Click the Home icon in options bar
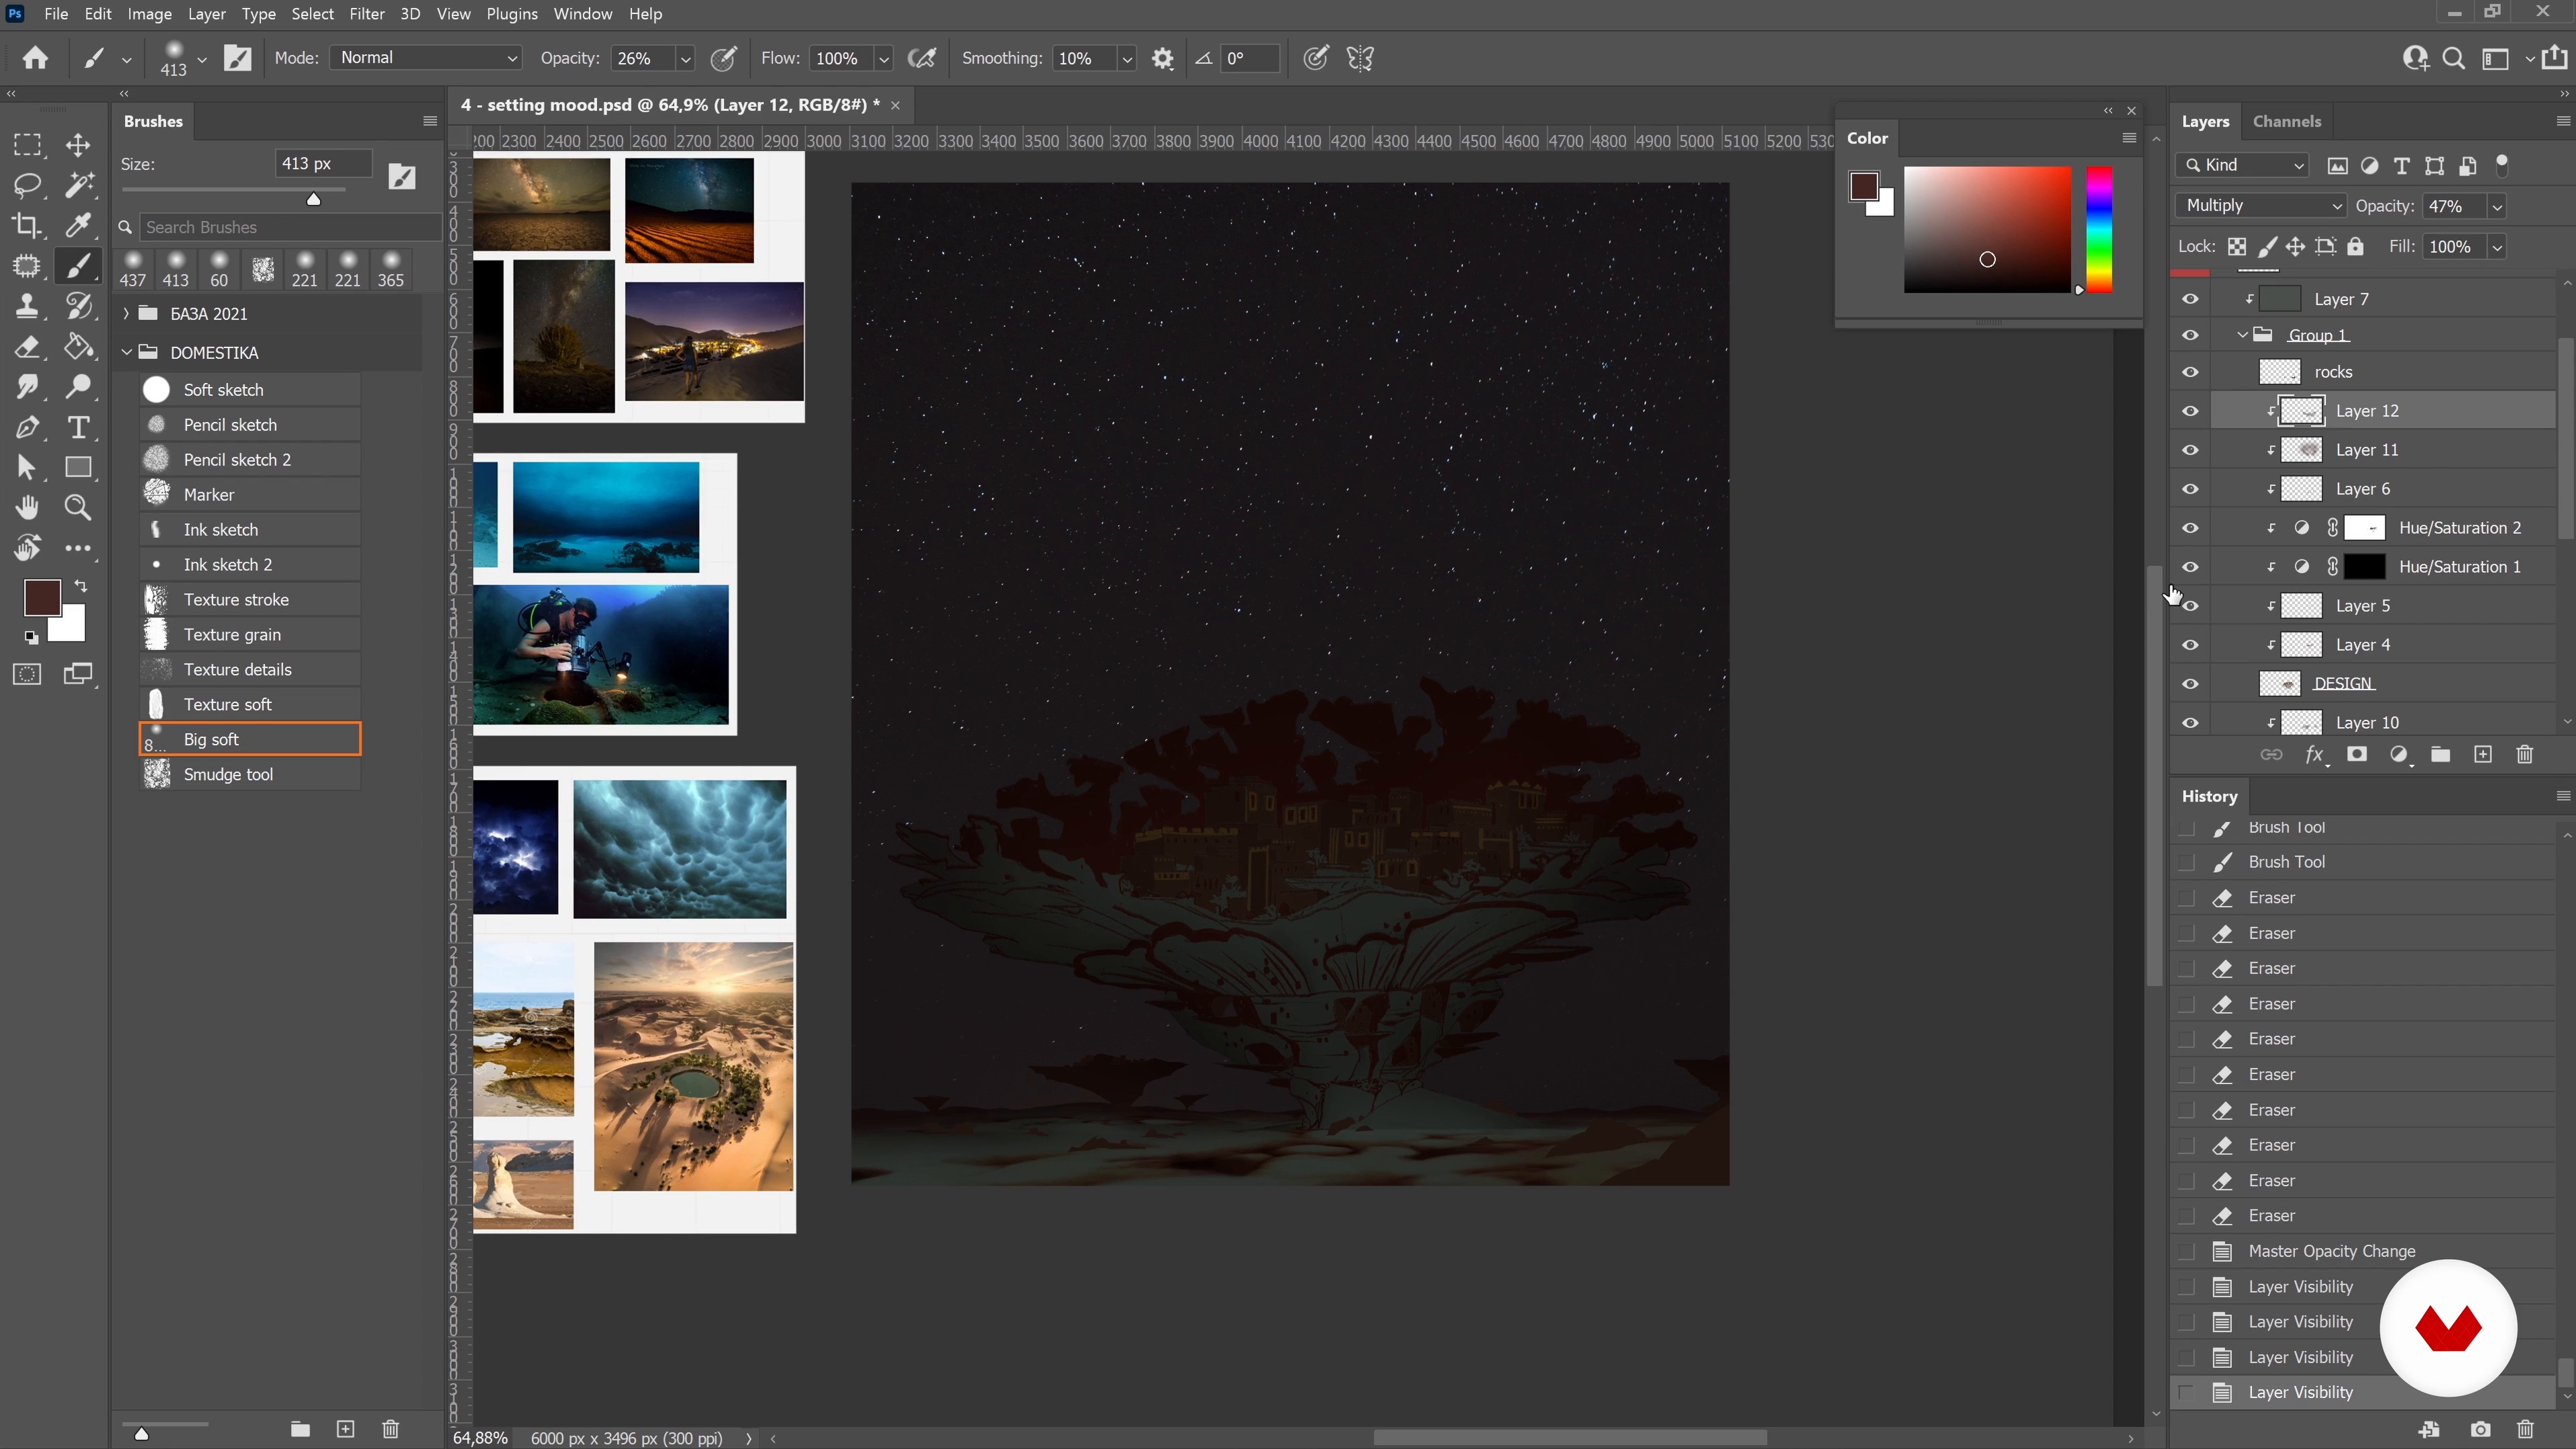Screen dimensions: 2576x1449 [x=35, y=58]
